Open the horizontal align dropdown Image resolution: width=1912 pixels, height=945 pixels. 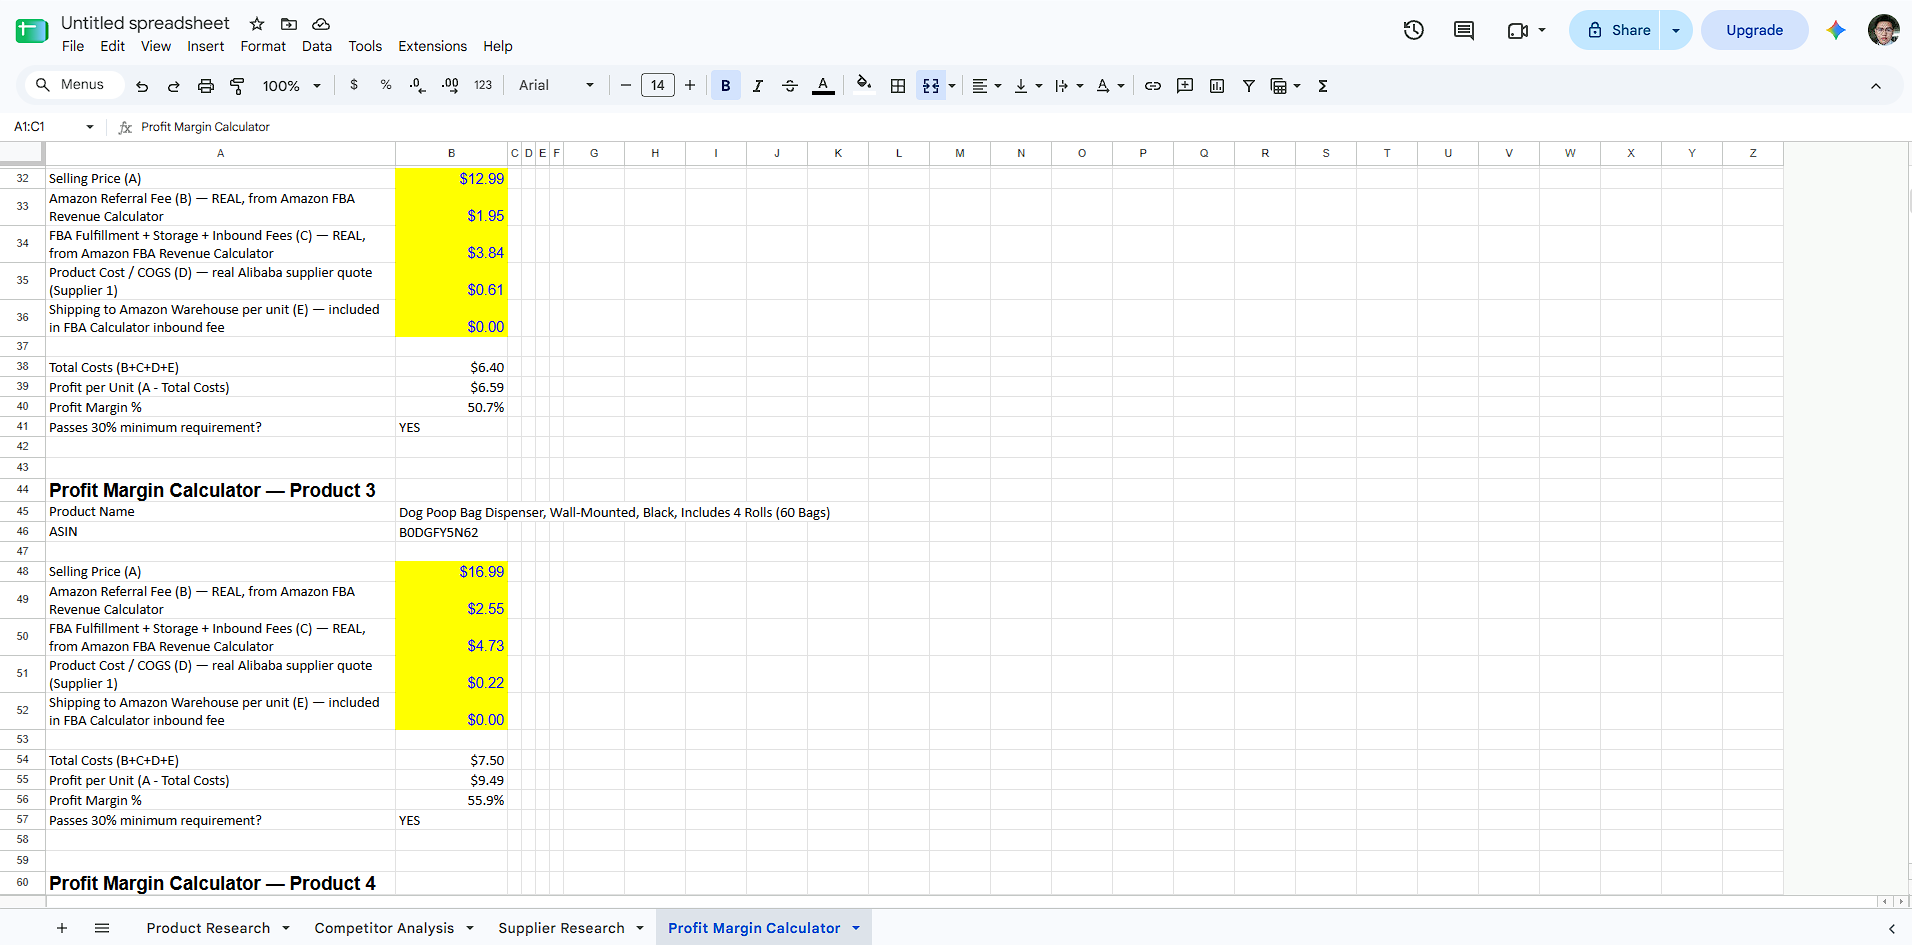pyautogui.click(x=986, y=86)
